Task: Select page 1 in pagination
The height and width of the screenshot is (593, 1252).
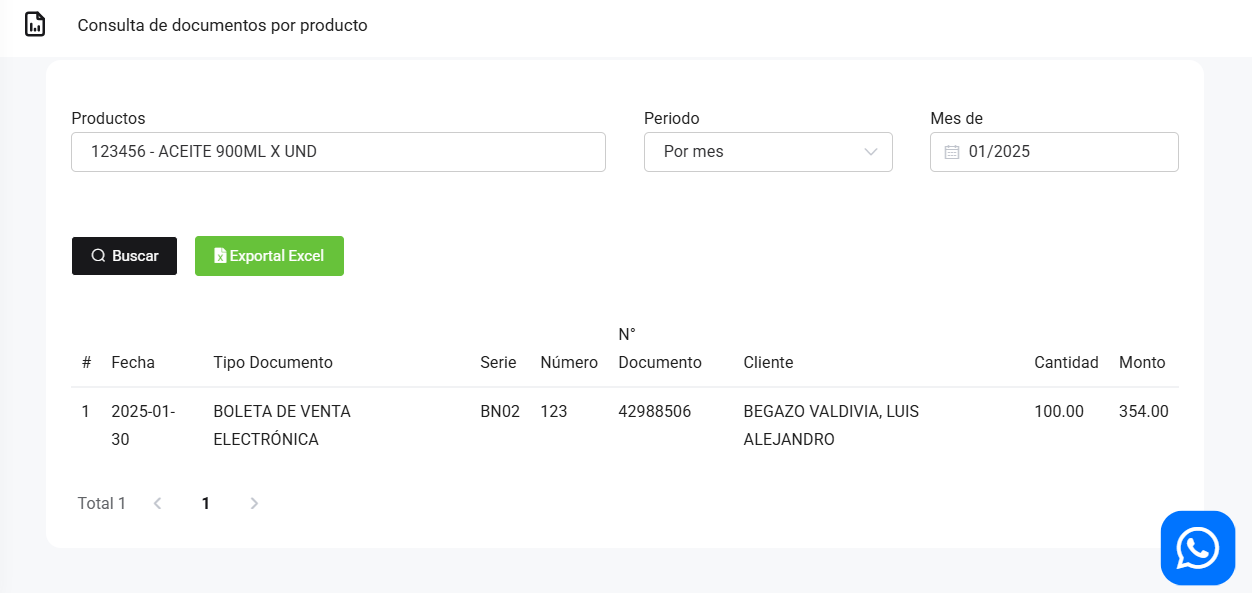Action: click(x=206, y=503)
